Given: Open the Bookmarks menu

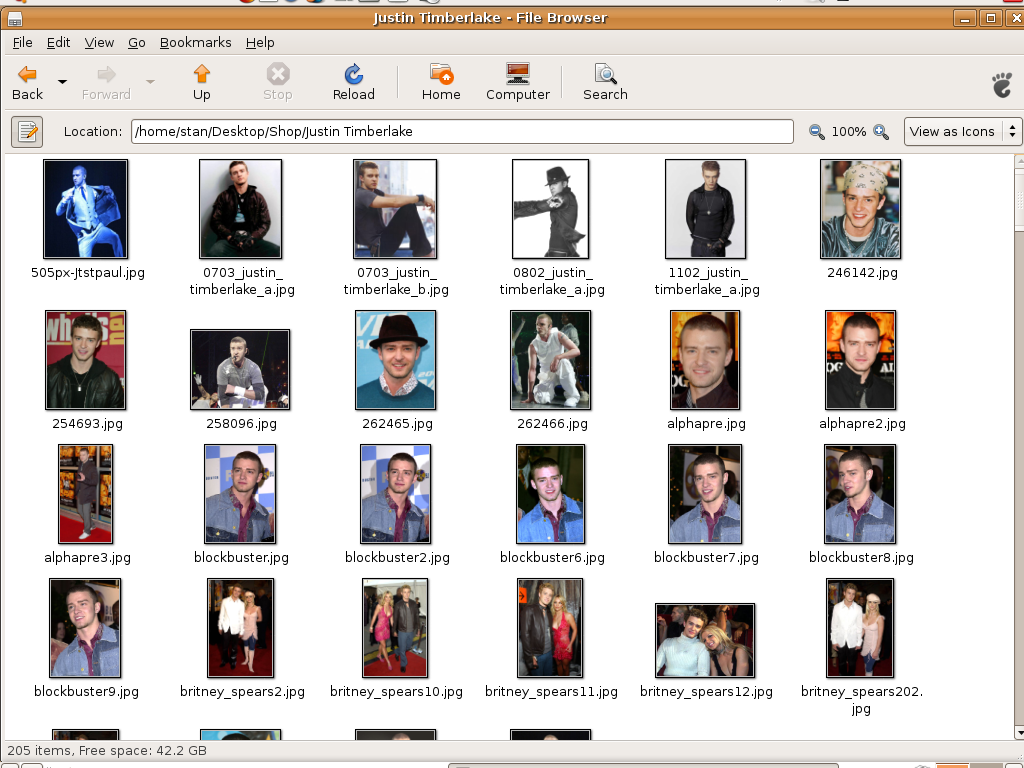Looking at the screenshot, I should [x=195, y=43].
